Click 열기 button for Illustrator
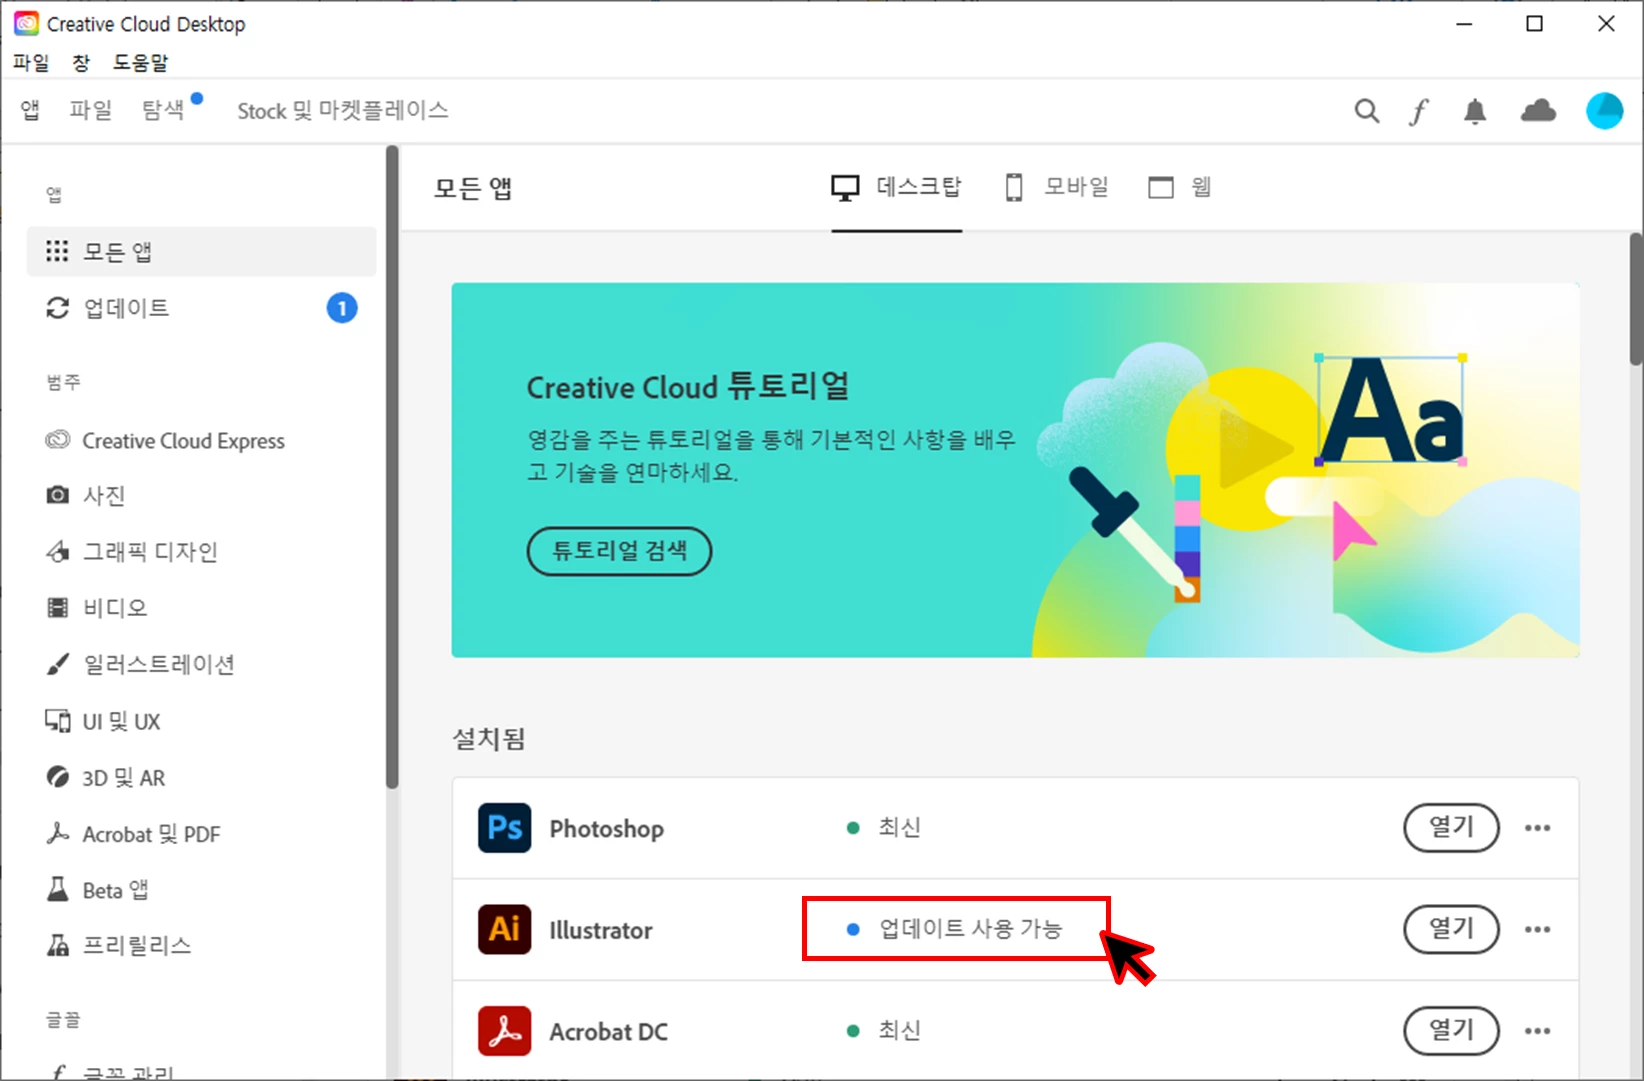 tap(1451, 930)
